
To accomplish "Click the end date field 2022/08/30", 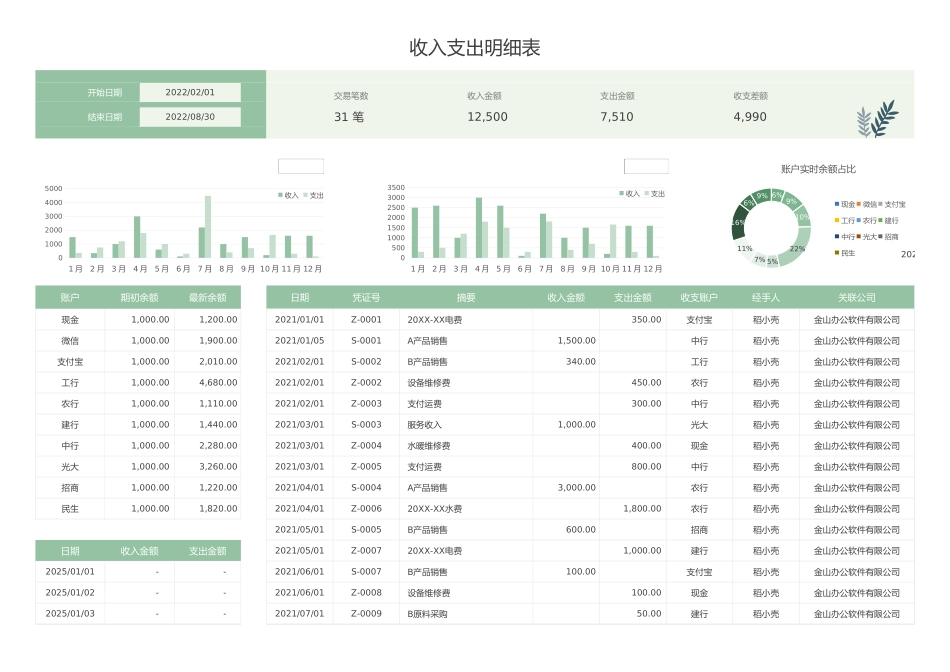I will (x=190, y=117).
